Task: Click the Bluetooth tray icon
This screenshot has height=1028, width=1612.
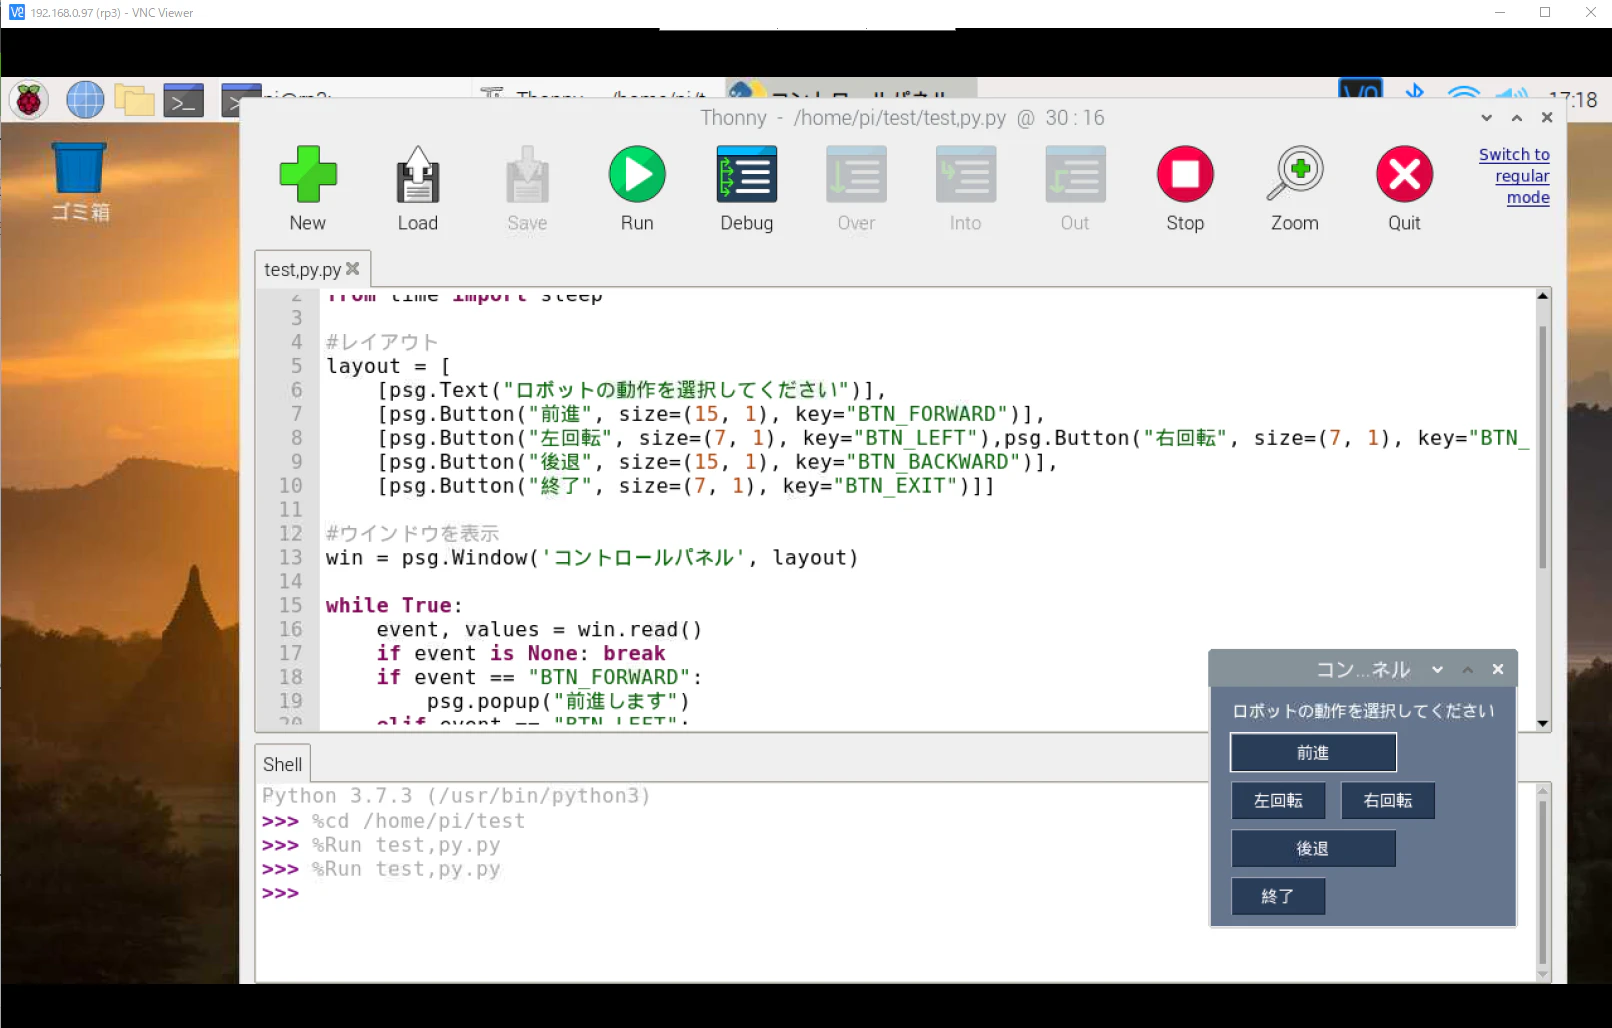Action: 1414,92
